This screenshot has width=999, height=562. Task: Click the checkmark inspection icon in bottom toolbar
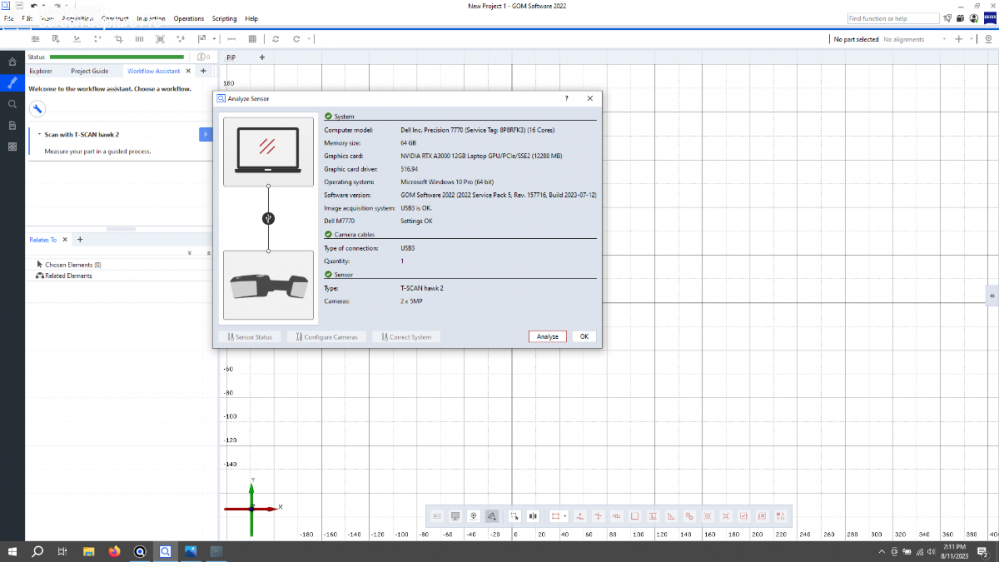click(x=744, y=516)
